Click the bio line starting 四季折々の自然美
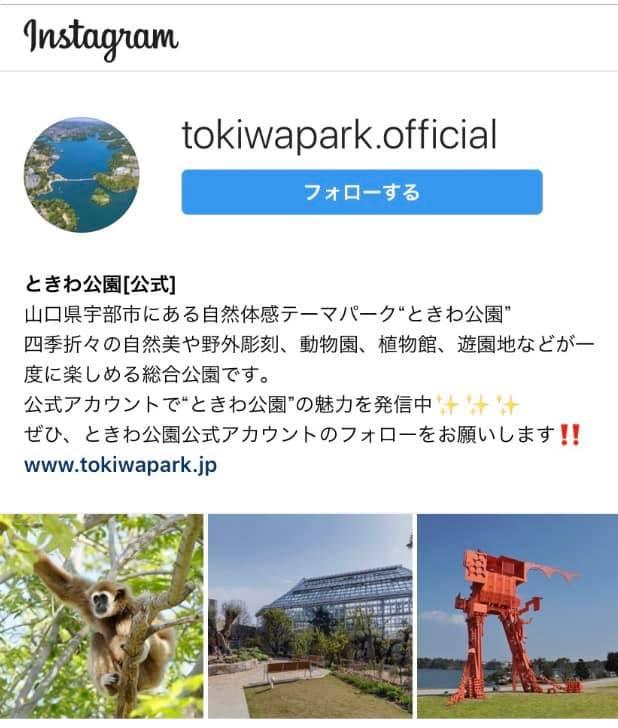Screen dimensions: 618x728 tap(309, 344)
